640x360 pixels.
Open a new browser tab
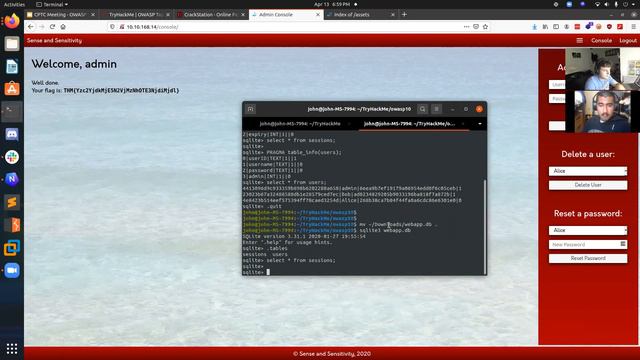tap(404, 14)
